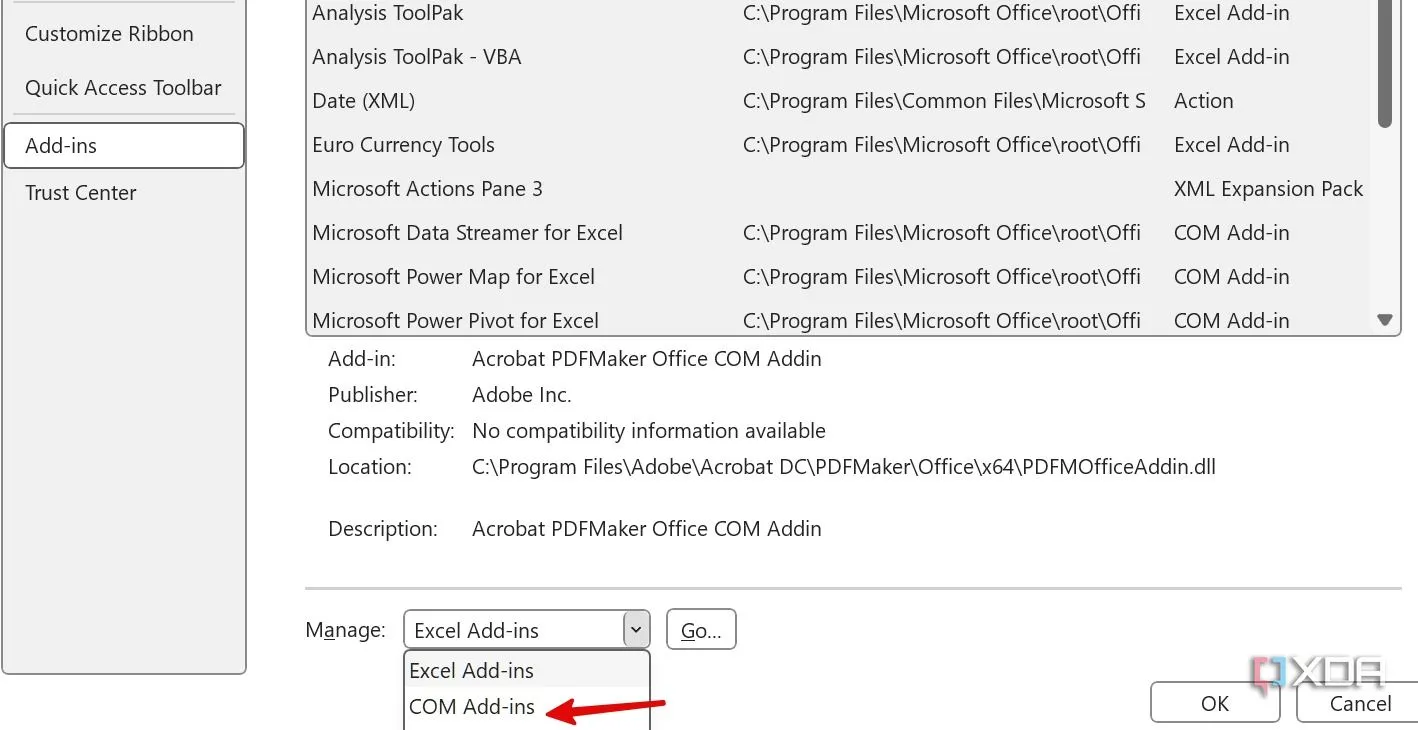Click the PDFMOfficeAddin.dll location path
The width and height of the screenshot is (1418, 730).
[843, 467]
